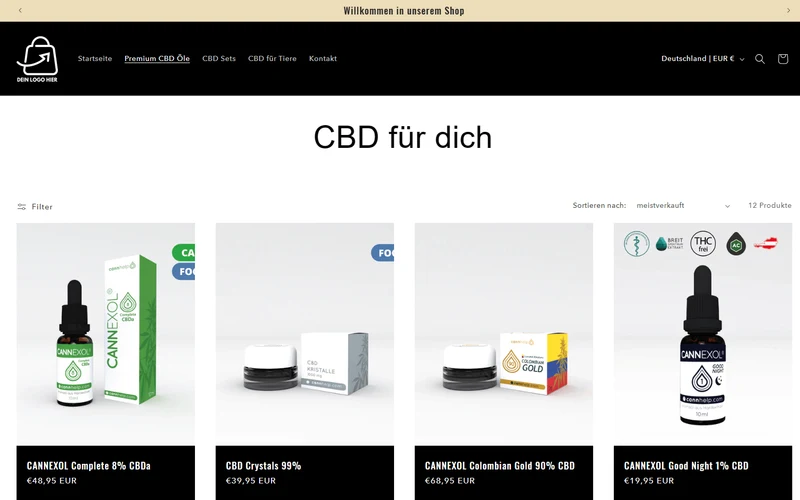Click the blue badge on CBD Crystals
Screen dimensions: 800x500
(x=383, y=253)
